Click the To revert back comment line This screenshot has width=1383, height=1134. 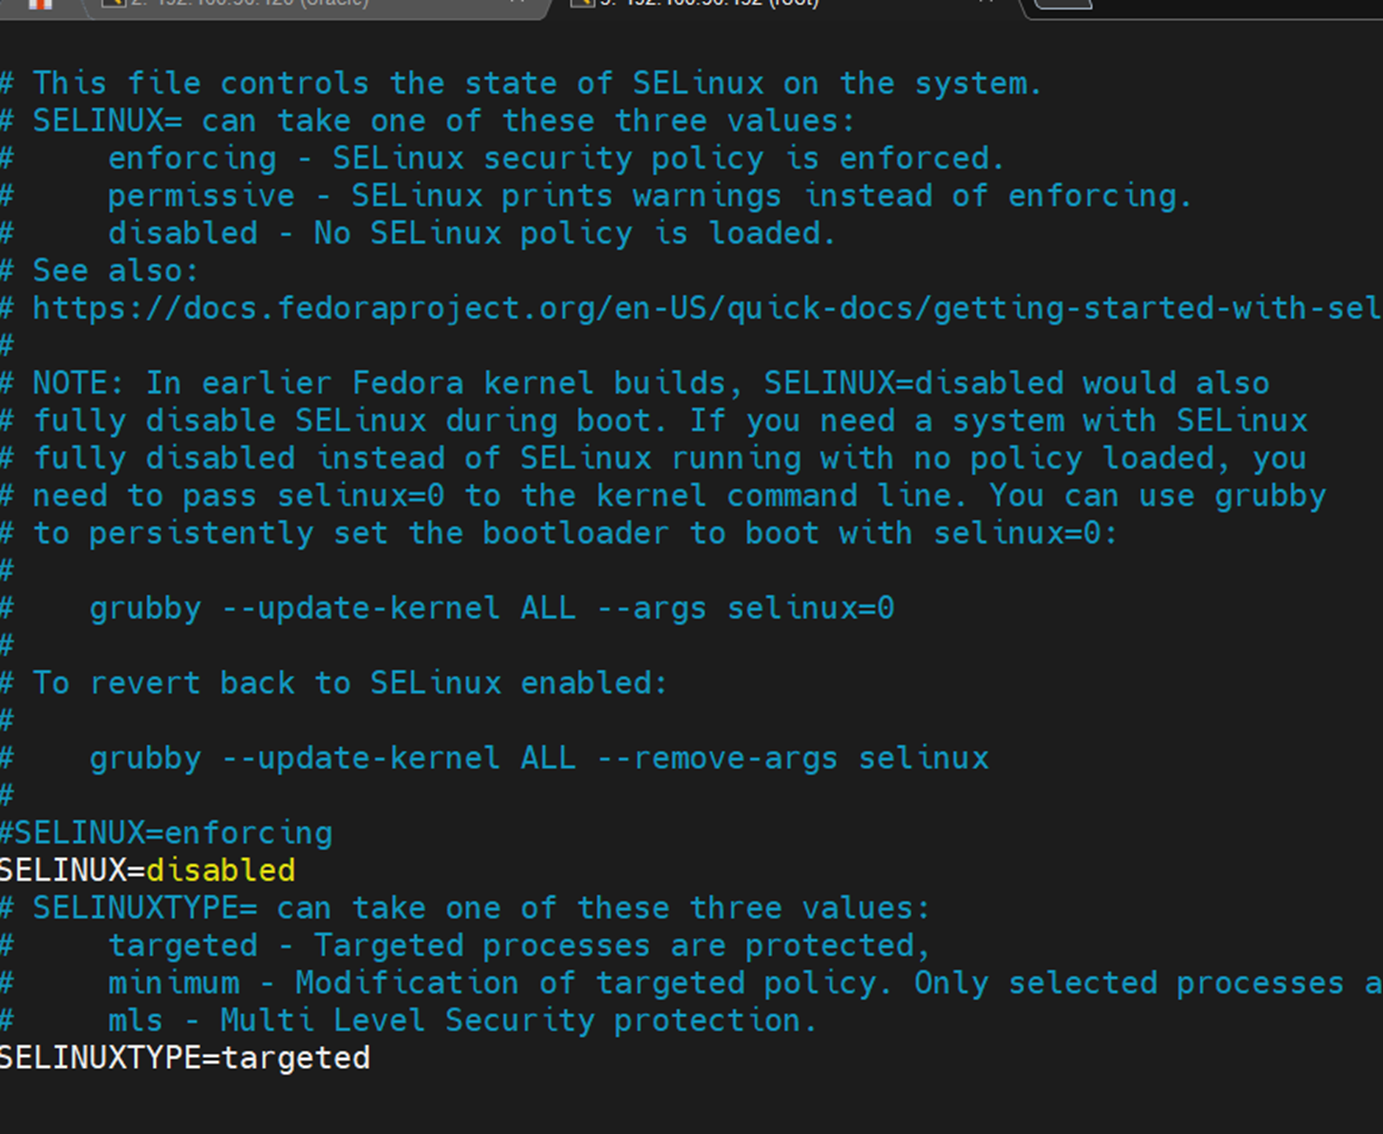click(334, 683)
